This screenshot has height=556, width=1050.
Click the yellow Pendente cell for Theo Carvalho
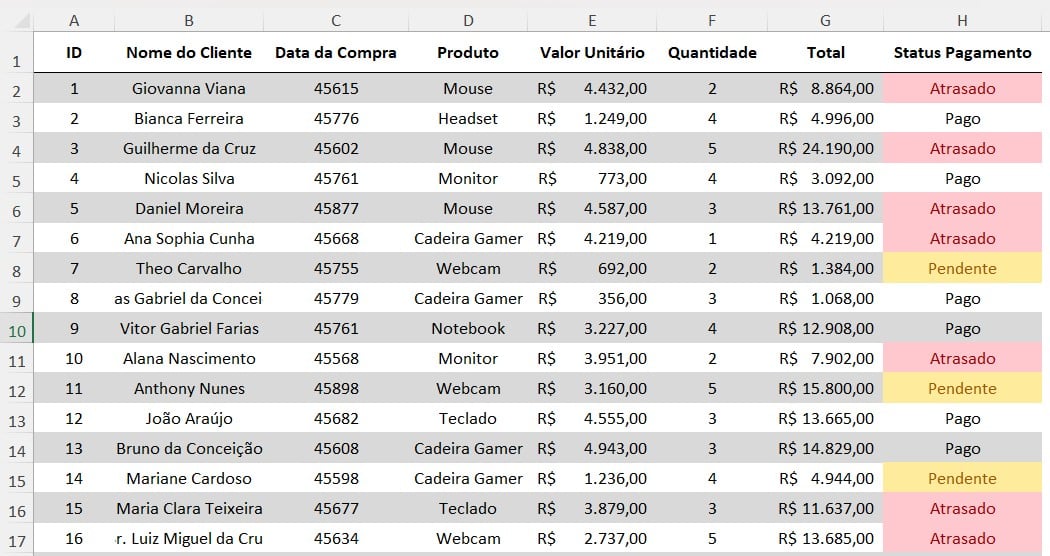[962, 269]
